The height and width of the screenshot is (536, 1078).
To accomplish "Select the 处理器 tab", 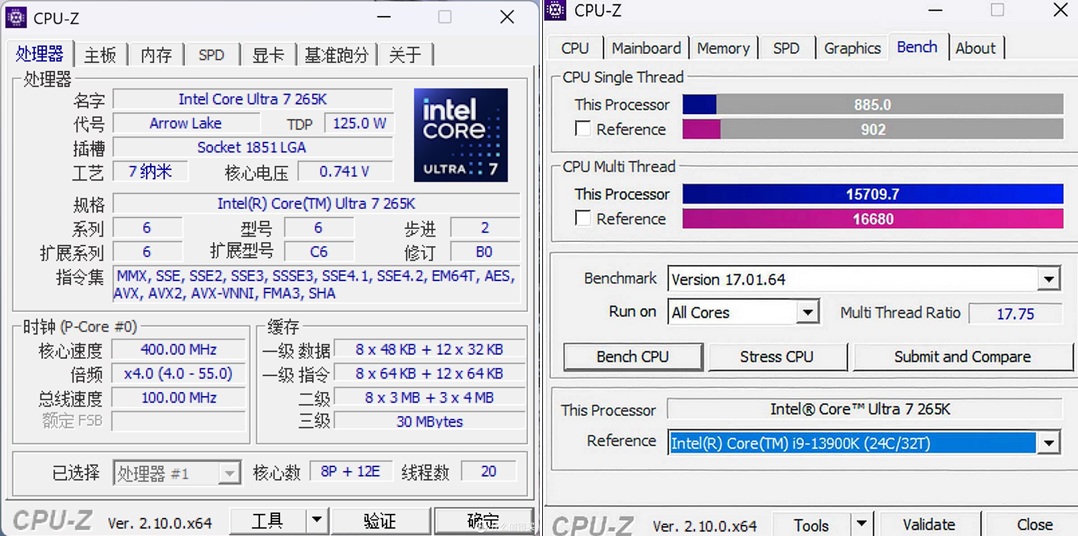I will point(40,54).
